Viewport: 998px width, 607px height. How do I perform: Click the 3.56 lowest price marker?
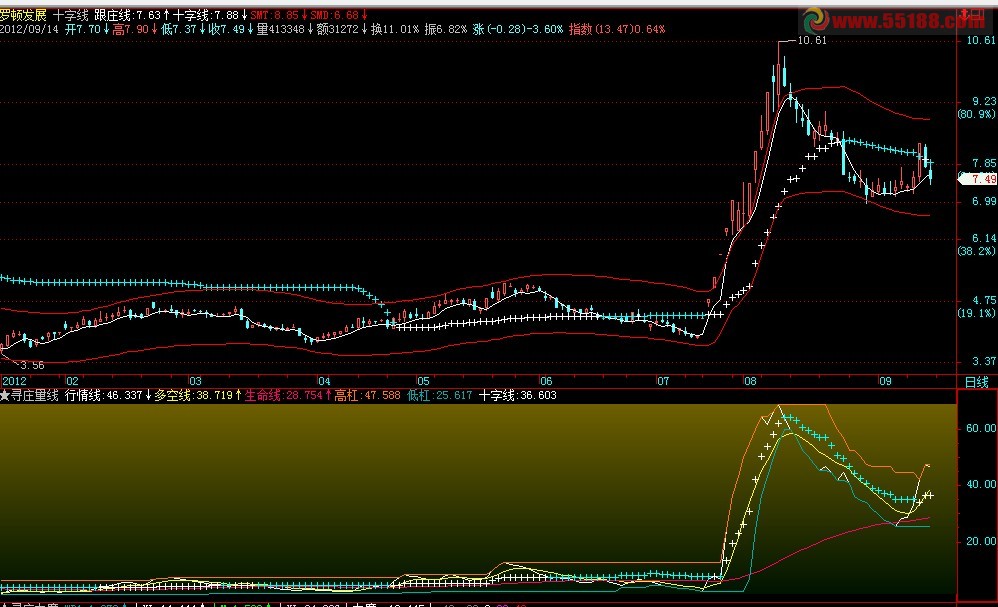click(x=32, y=366)
